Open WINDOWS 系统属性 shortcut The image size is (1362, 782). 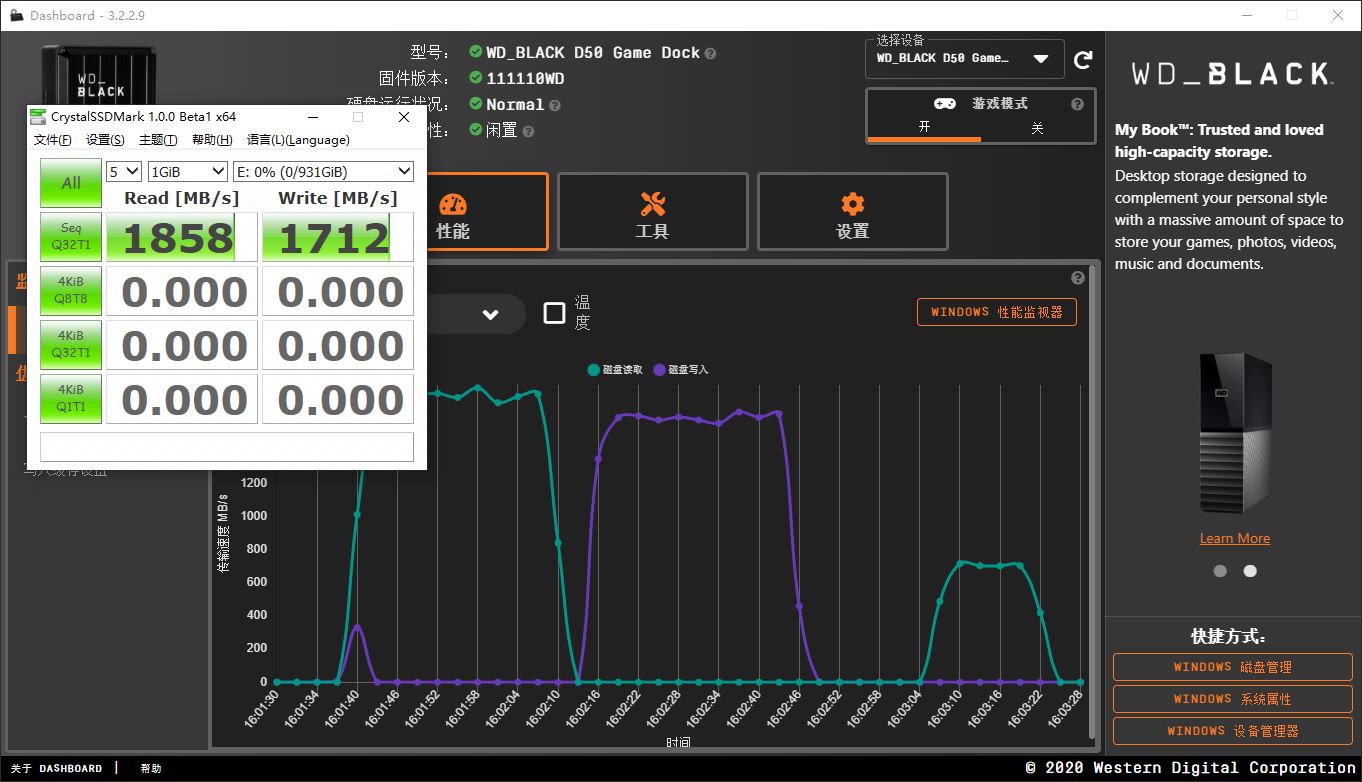click(1232, 699)
